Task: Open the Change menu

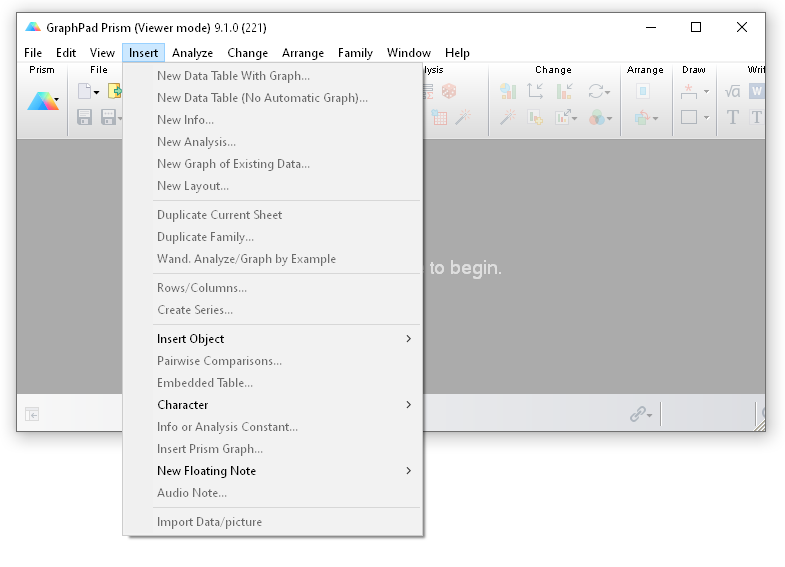Action: (247, 53)
